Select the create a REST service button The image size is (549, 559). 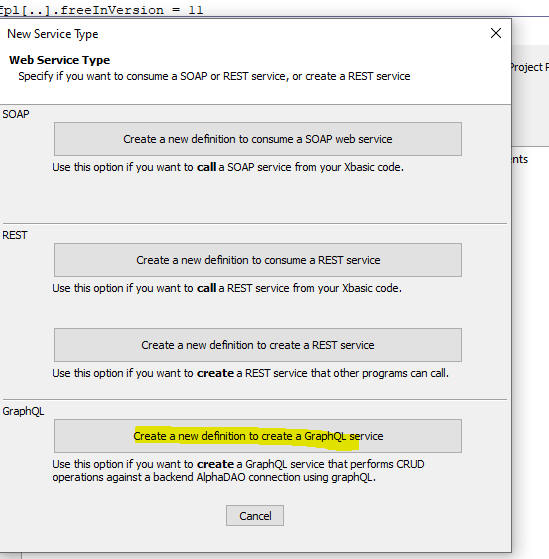click(258, 345)
